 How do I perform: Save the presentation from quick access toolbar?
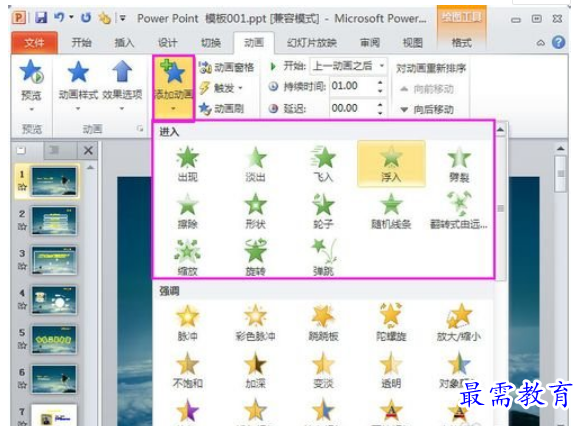(x=41, y=17)
